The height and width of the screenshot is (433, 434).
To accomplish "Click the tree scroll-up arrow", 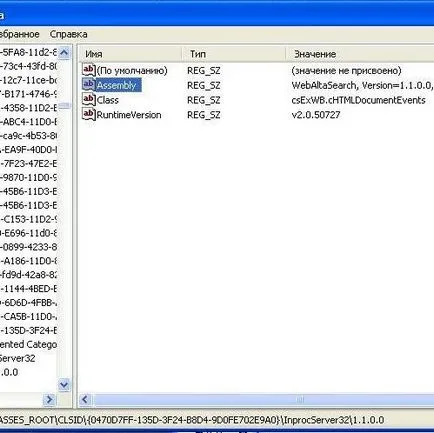I will pyautogui.click(x=64, y=53).
